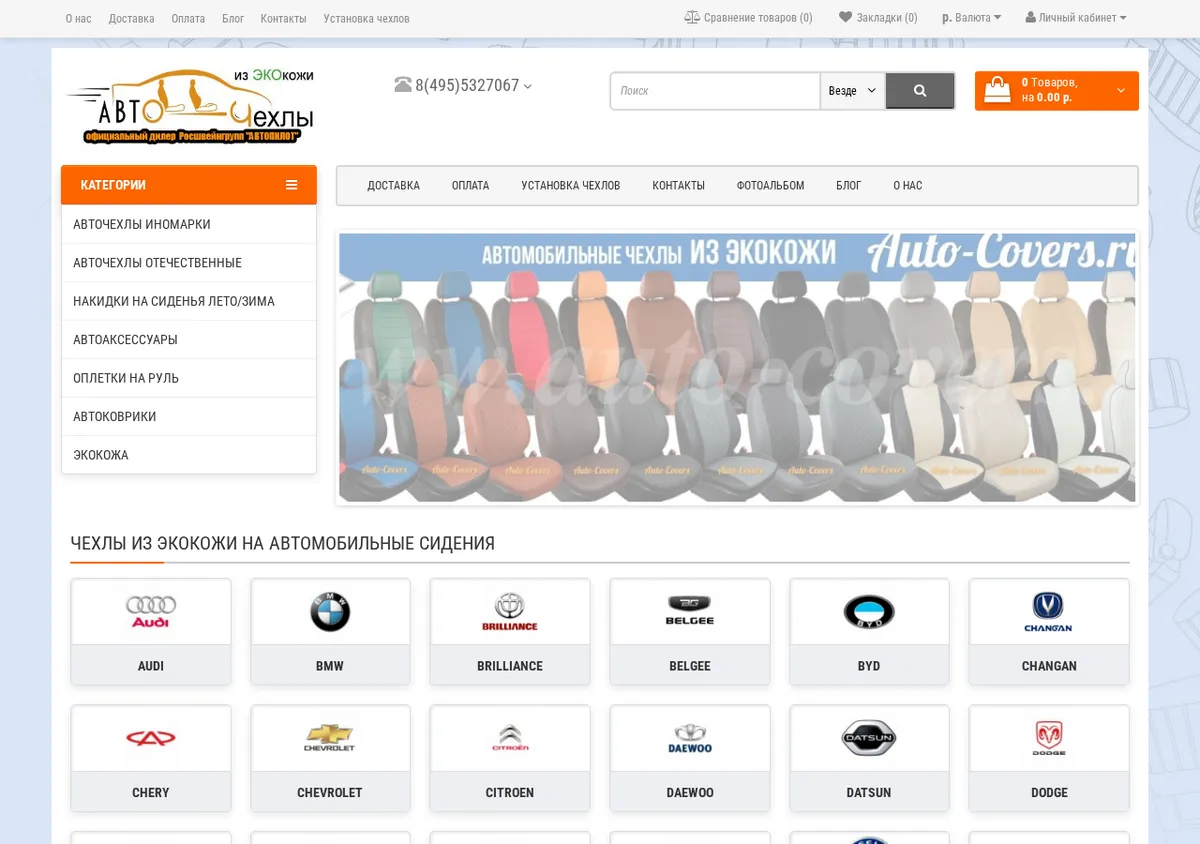Click the search magnifier button

click(x=919, y=91)
